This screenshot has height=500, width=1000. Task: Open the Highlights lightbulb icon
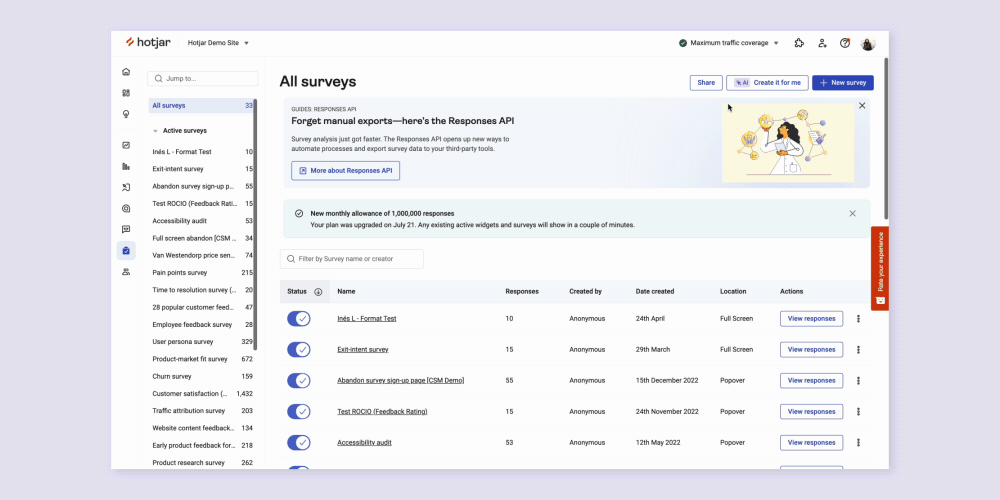pos(126,114)
